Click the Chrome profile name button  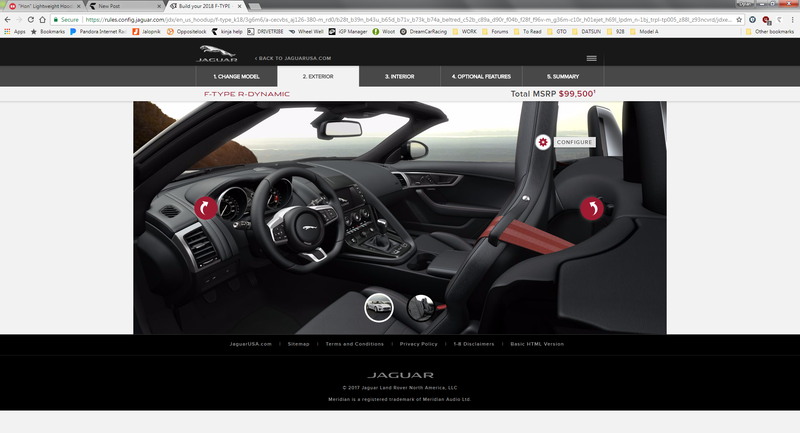745,4
